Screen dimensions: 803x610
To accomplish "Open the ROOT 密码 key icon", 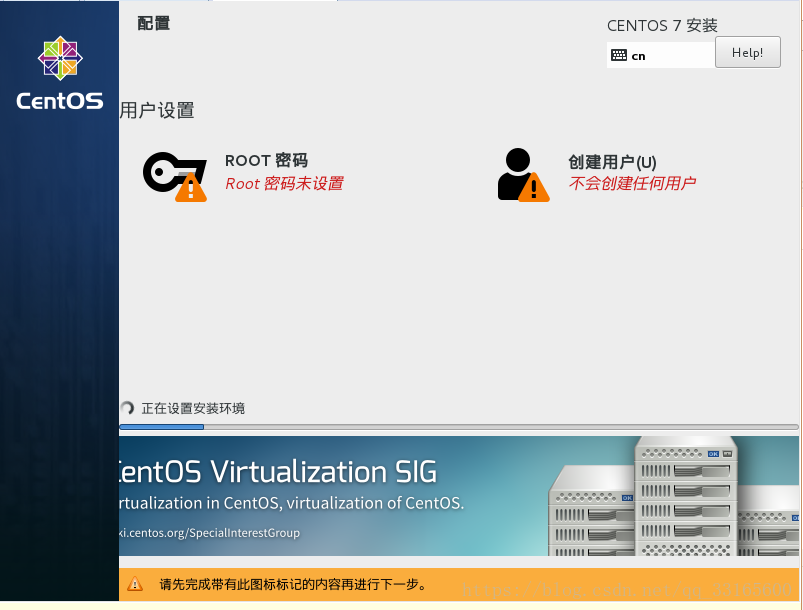I will click(x=175, y=177).
